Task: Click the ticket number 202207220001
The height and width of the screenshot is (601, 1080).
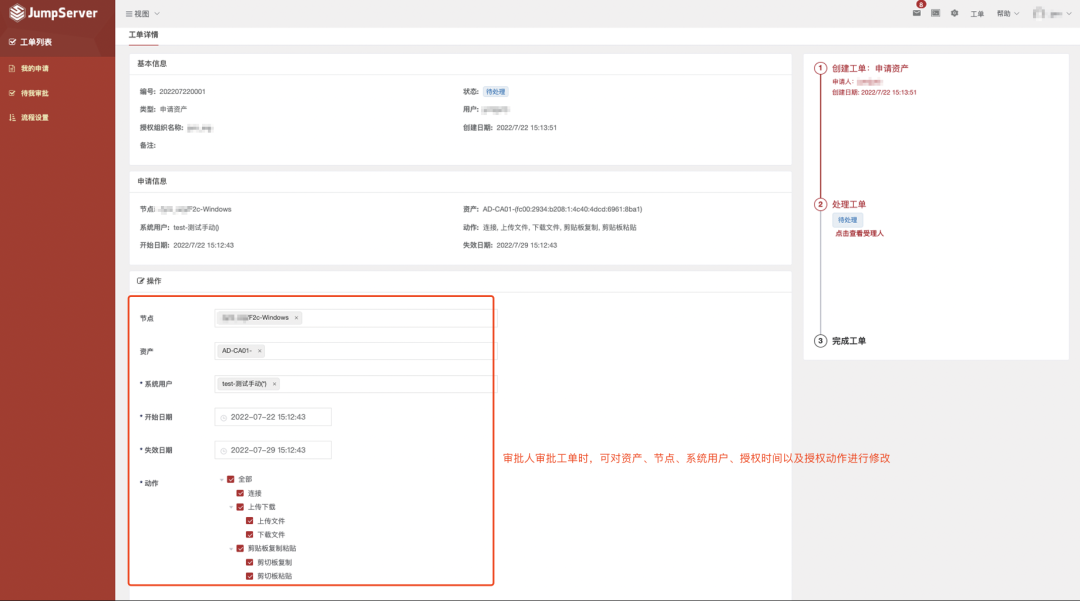Action: point(182,92)
